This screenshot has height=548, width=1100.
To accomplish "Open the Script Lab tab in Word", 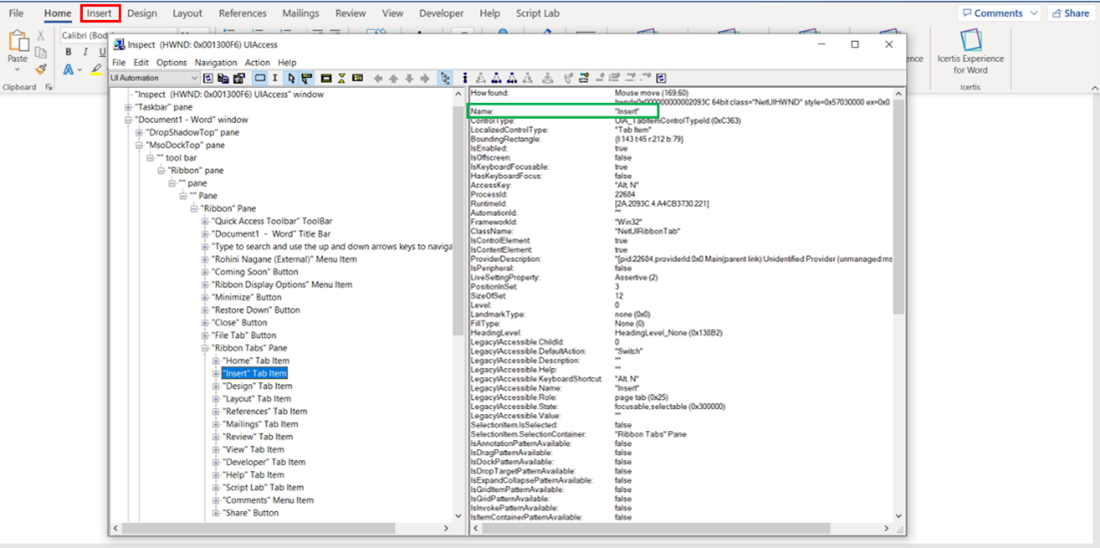I will pos(537,13).
